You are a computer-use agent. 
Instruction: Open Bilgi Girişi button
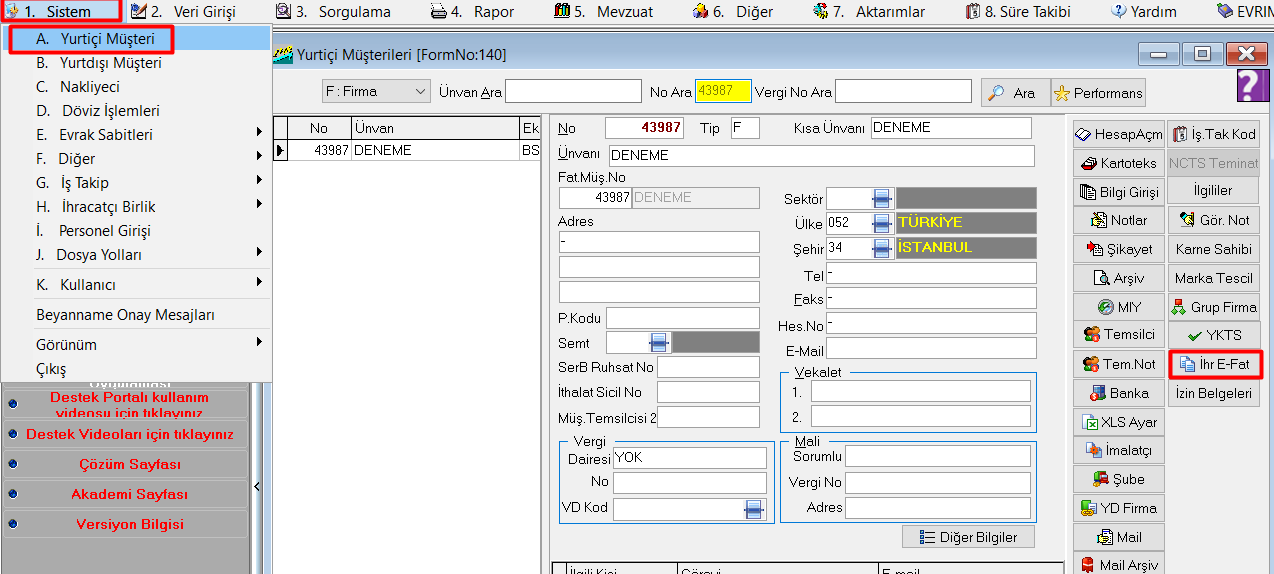pyautogui.click(x=1119, y=192)
